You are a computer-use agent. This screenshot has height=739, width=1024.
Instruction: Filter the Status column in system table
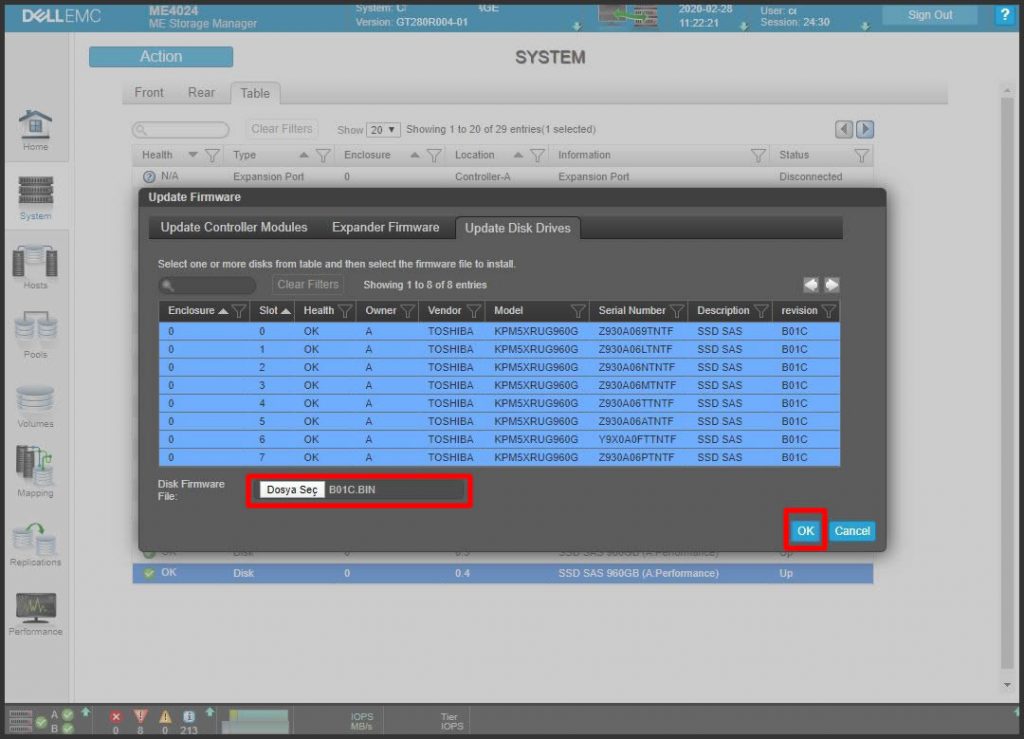(x=861, y=155)
